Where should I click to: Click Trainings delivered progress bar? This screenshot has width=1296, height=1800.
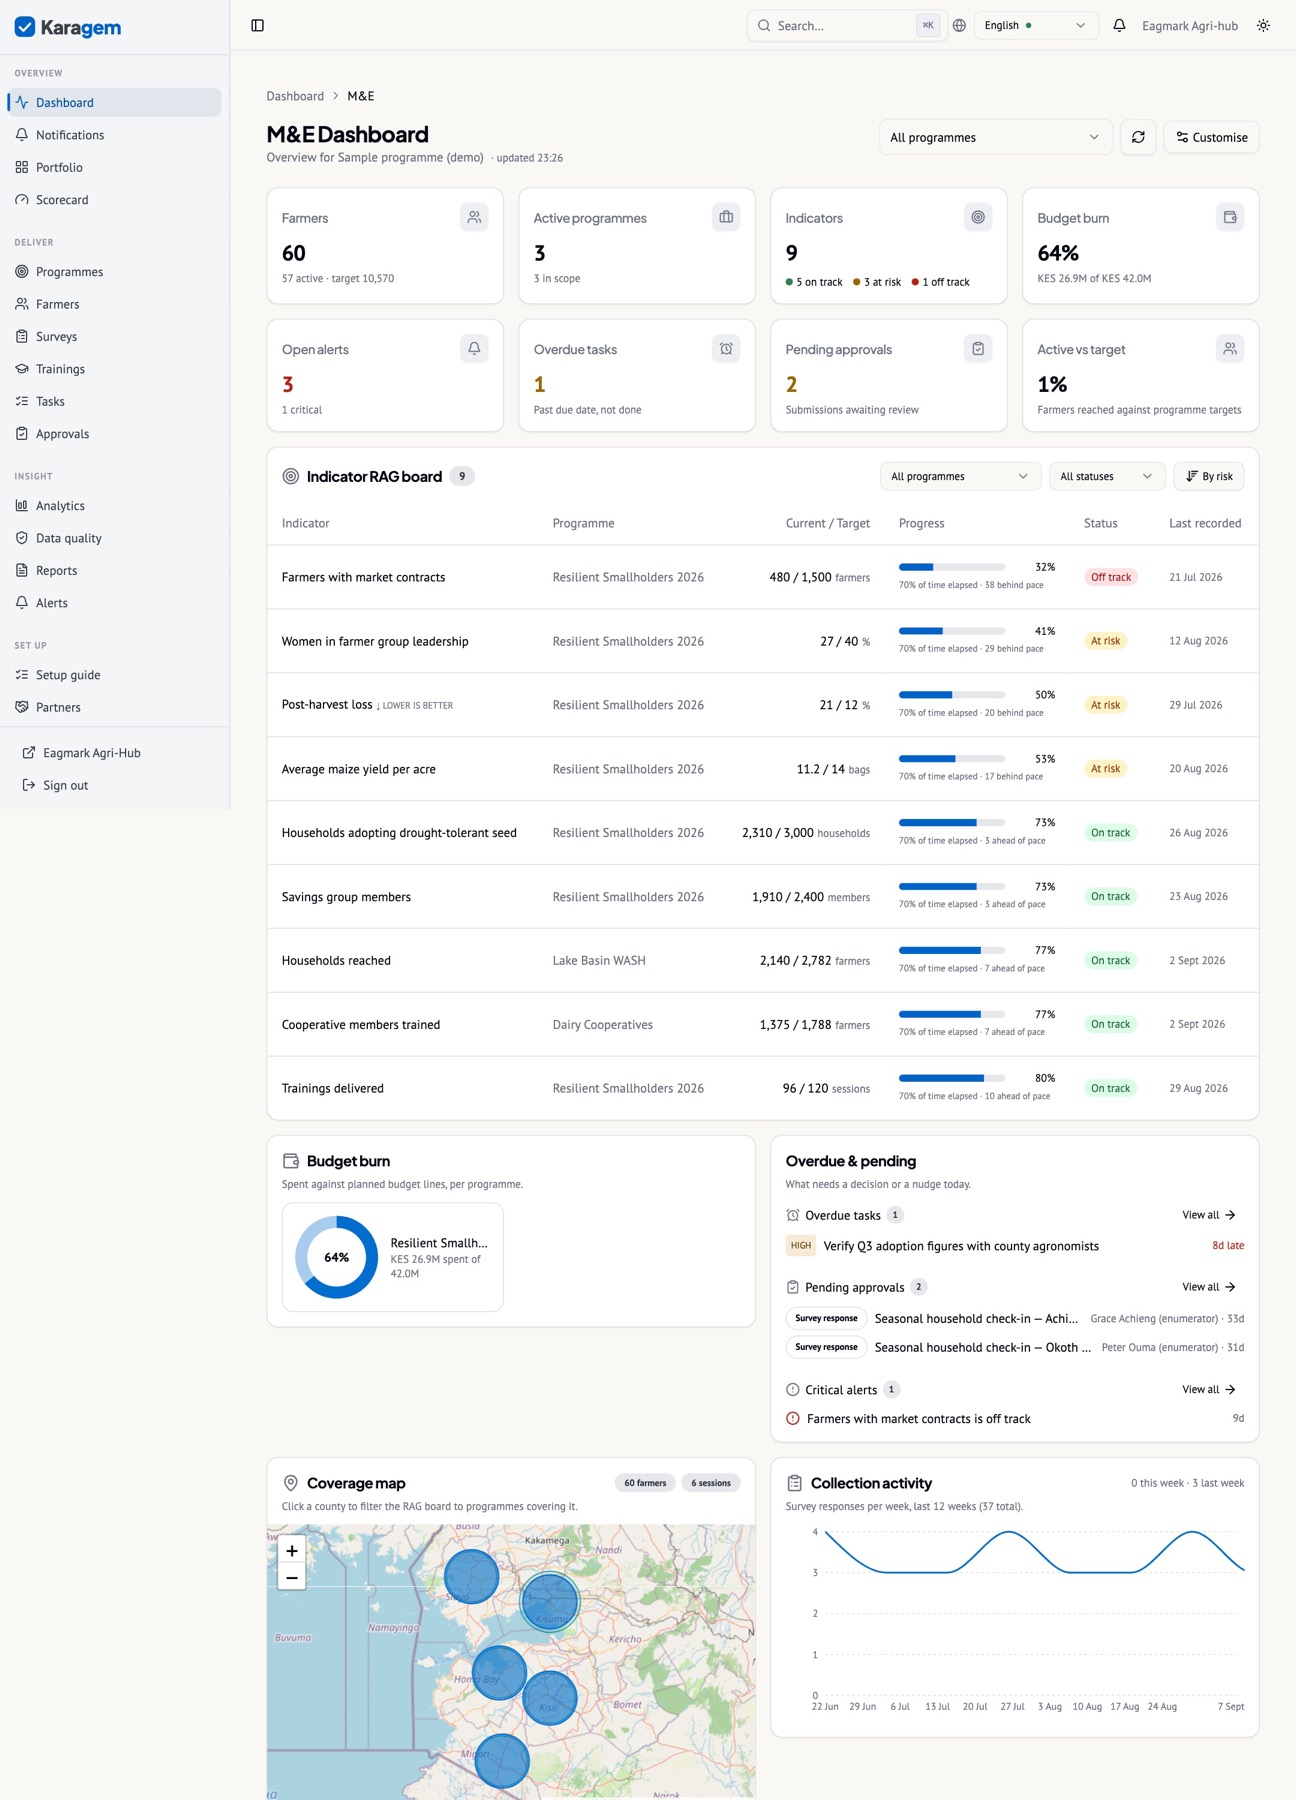coord(951,1078)
